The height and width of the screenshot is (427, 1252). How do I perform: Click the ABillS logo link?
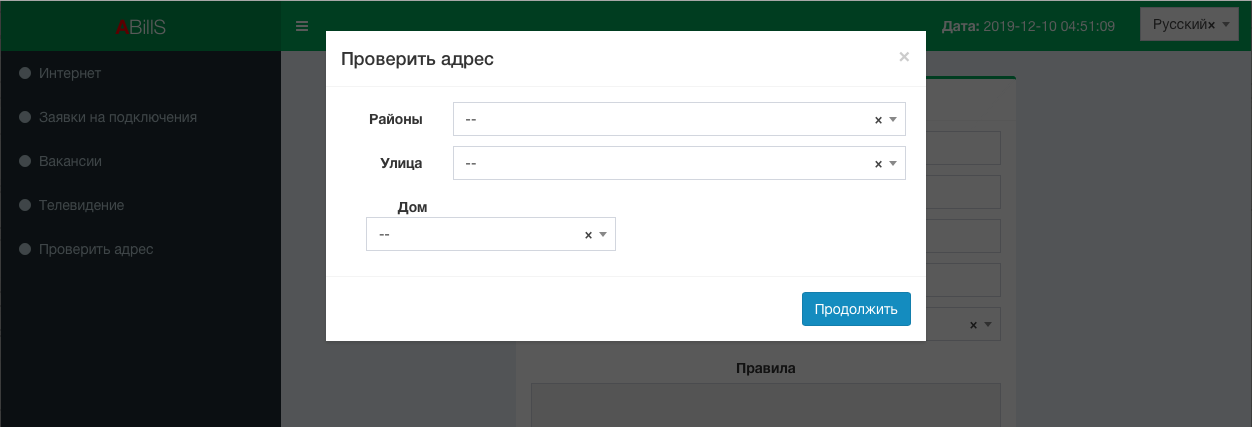pyautogui.click(x=140, y=27)
